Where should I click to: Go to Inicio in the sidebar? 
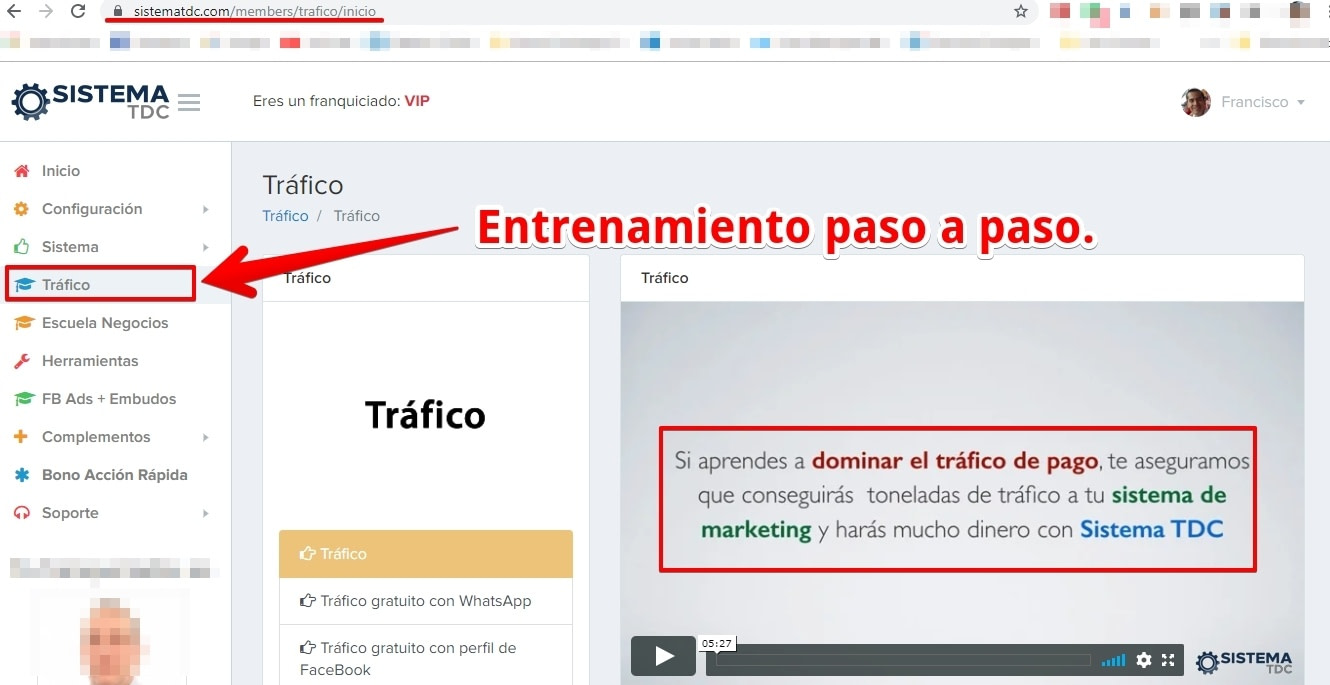(61, 171)
